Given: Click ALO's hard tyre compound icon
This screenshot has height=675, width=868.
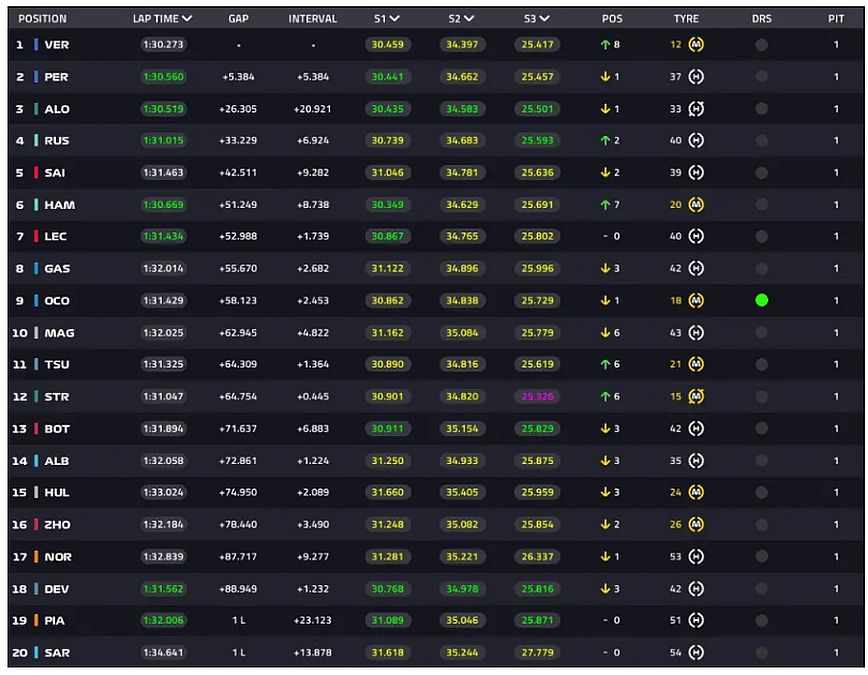Looking at the screenshot, I should (696, 109).
